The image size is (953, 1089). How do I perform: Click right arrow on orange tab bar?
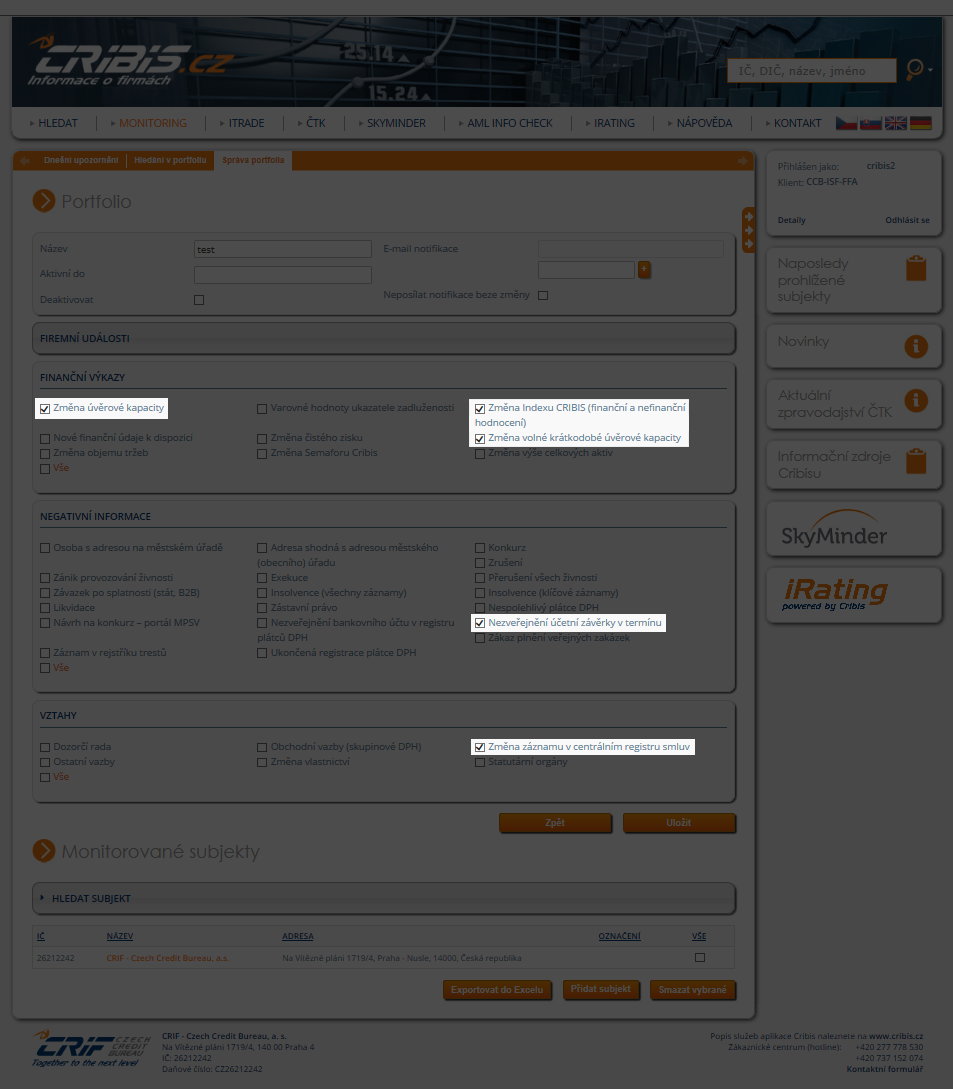[742, 160]
